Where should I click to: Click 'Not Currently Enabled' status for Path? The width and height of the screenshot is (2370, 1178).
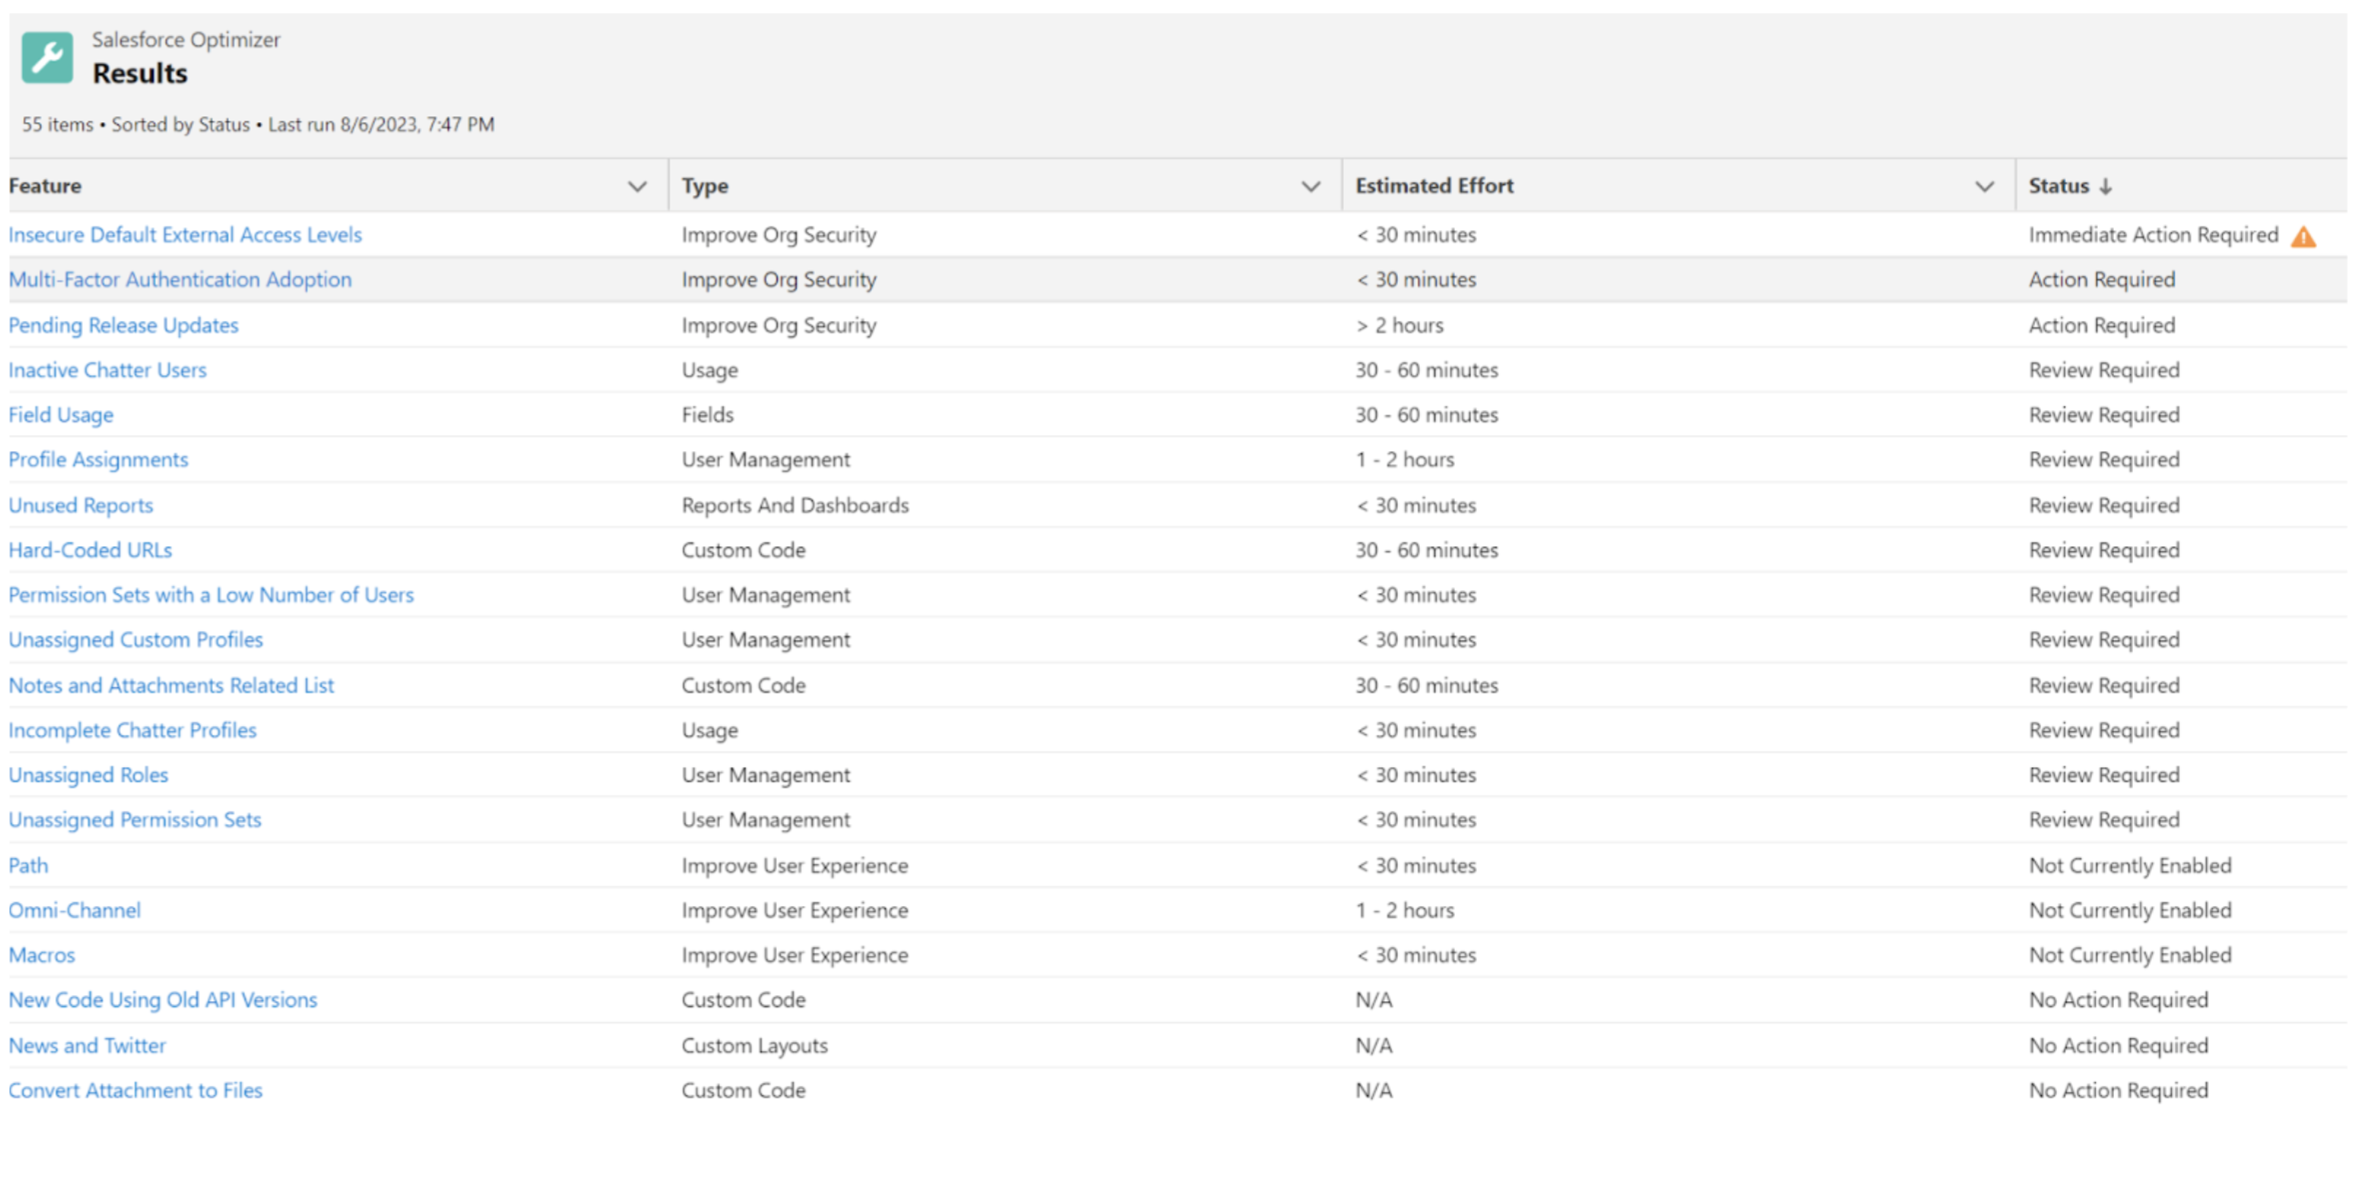tap(2130, 865)
